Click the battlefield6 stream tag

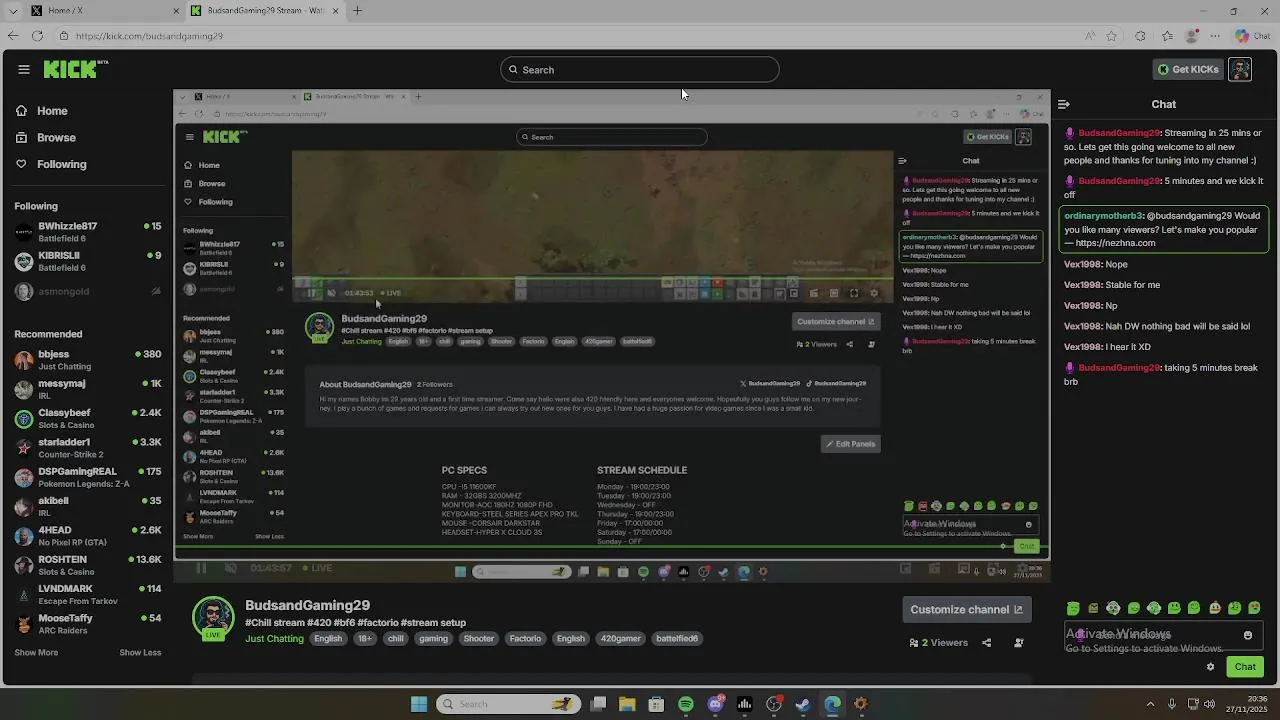(x=677, y=639)
